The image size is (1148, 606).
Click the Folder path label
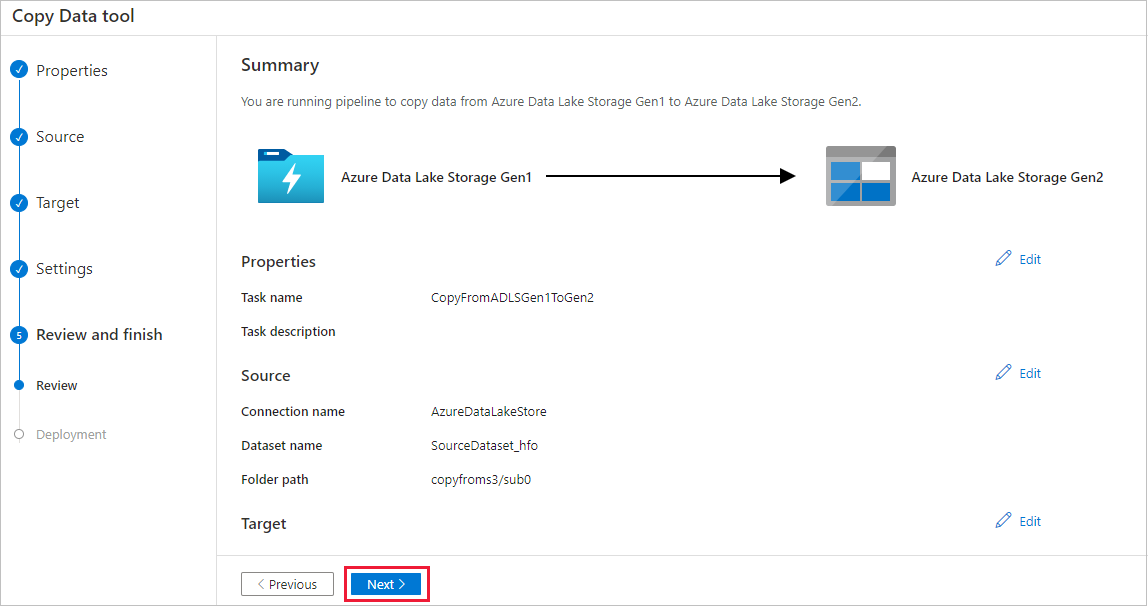point(275,479)
